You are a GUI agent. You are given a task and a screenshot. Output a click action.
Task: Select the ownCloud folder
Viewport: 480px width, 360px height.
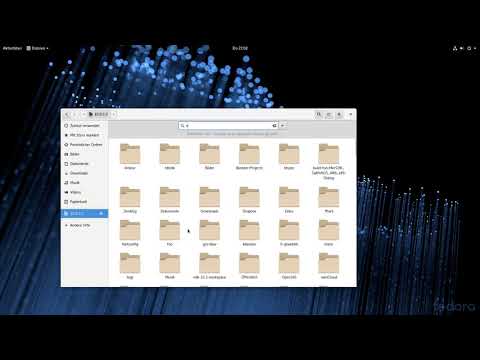pos(329,266)
